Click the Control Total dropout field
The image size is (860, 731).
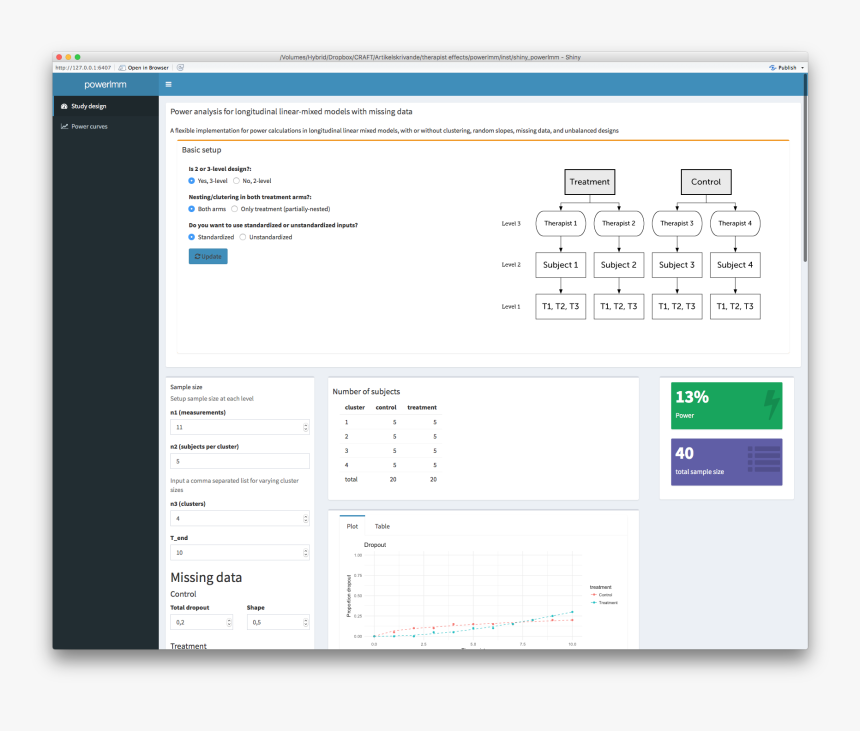point(201,622)
